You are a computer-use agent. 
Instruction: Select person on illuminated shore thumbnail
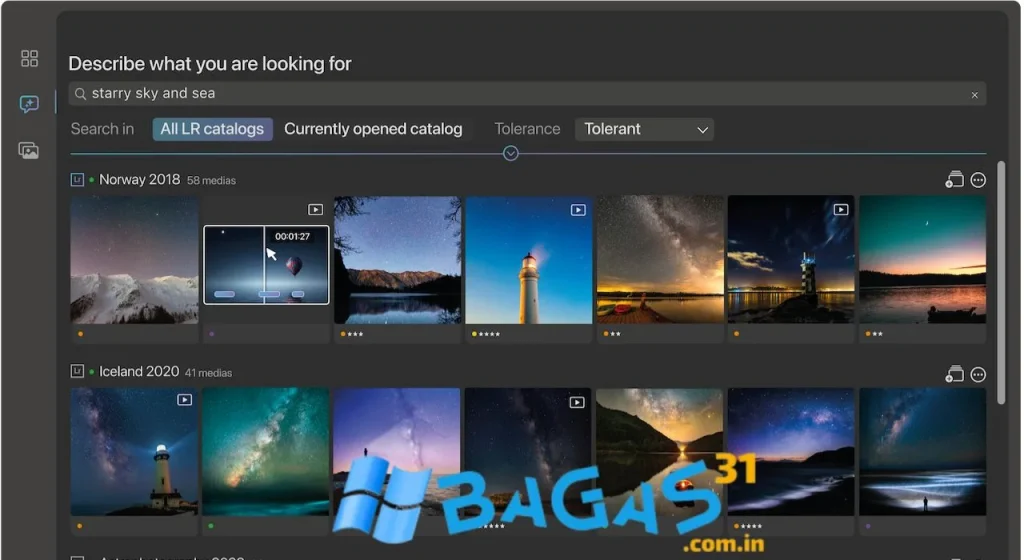click(x=923, y=452)
